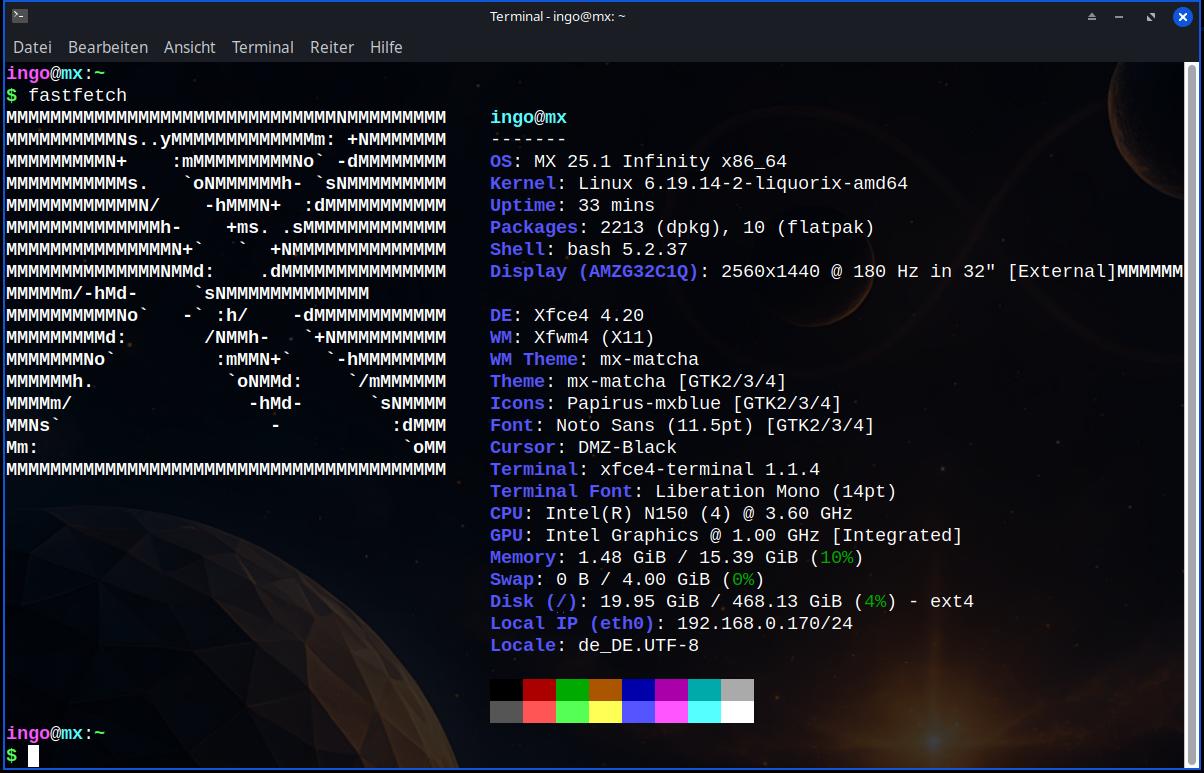Click the dark red color block
This screenshot has height=773, width=1204.
pyautogui.click(x=539, y=690)
